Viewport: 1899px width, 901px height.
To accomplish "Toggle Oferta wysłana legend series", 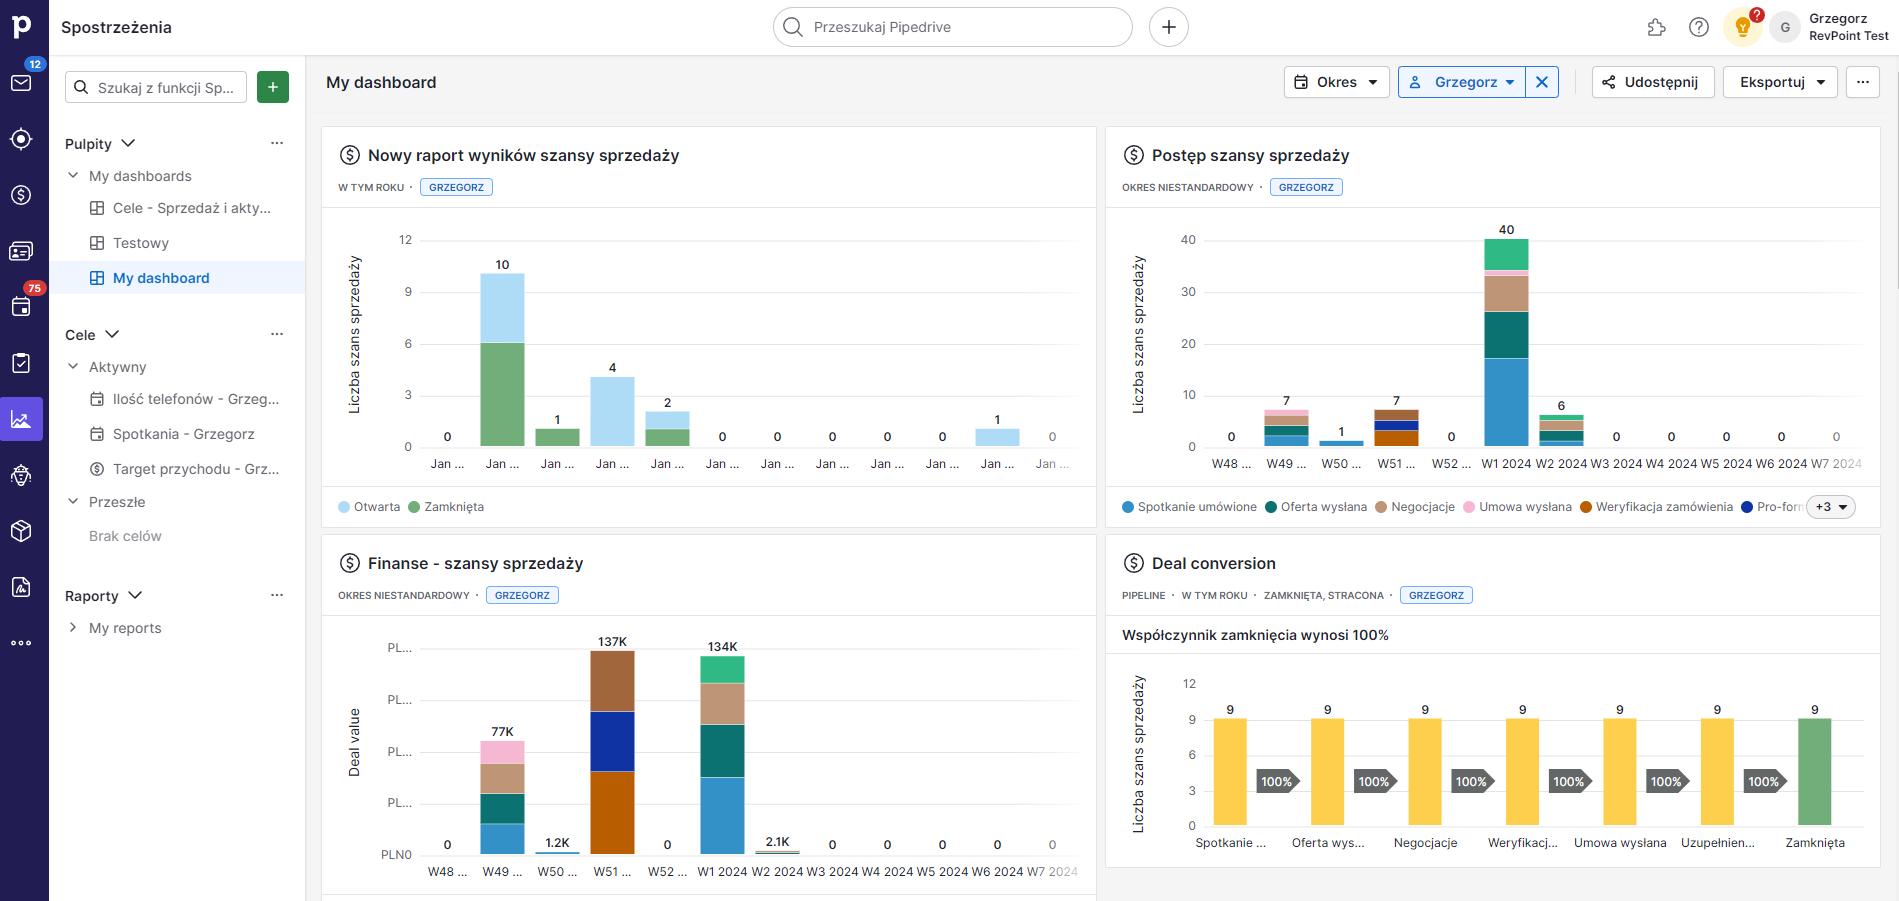I will pyautogui.click(x=1316, y=507).
